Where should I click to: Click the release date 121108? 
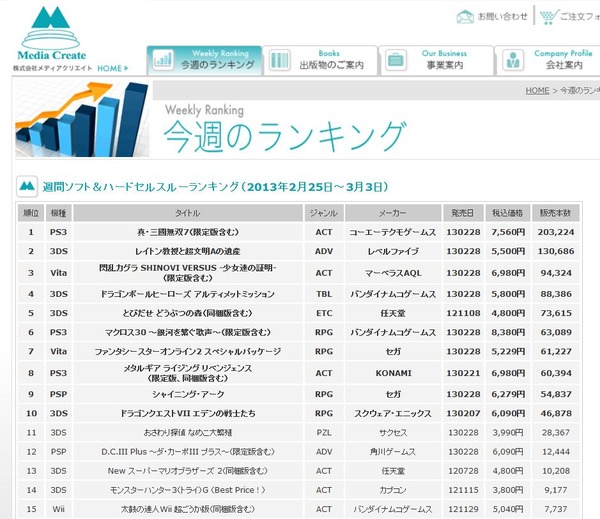[x=463, y=313]
